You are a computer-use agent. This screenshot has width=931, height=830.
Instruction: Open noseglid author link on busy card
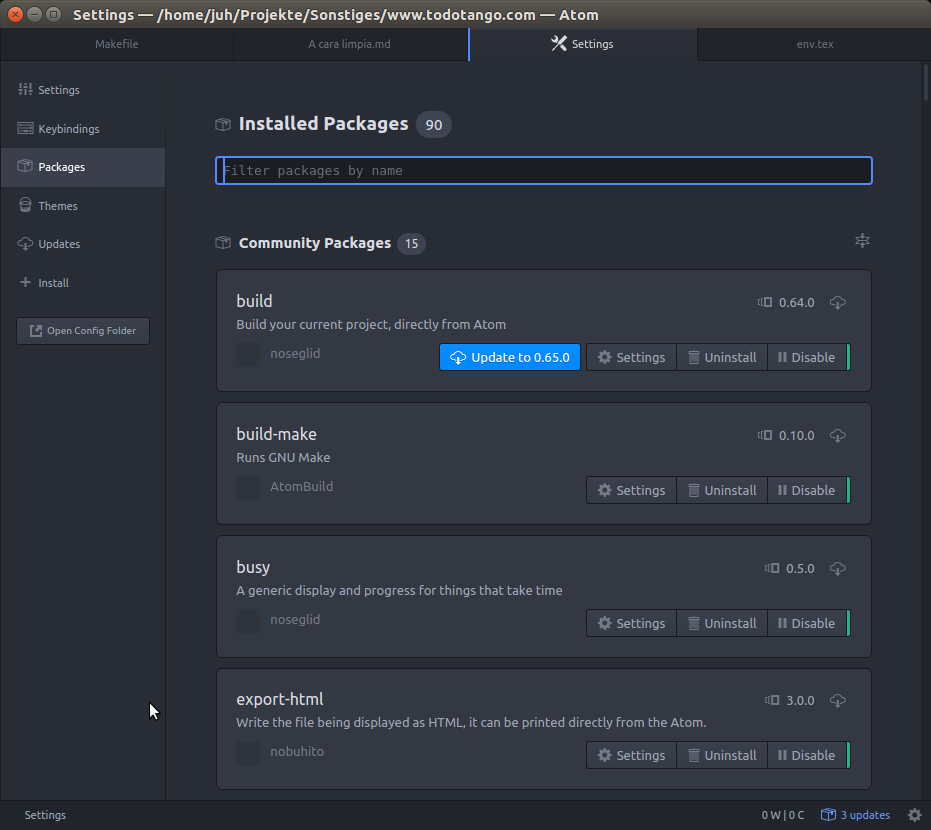coord(295,619)
